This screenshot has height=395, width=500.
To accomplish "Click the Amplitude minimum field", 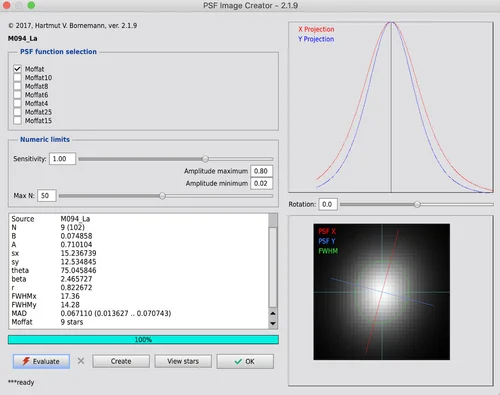I will coord(262,183).
